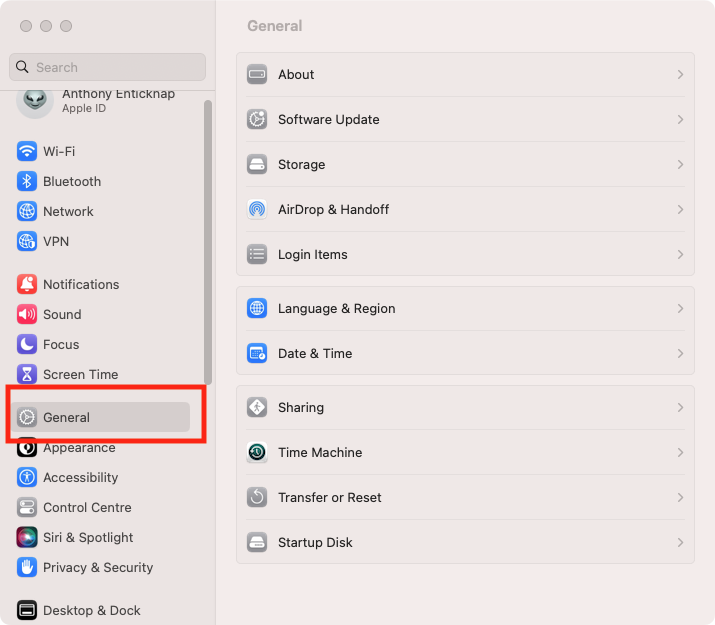Click the Date & Time calendar icon

(x=257, y=354)
